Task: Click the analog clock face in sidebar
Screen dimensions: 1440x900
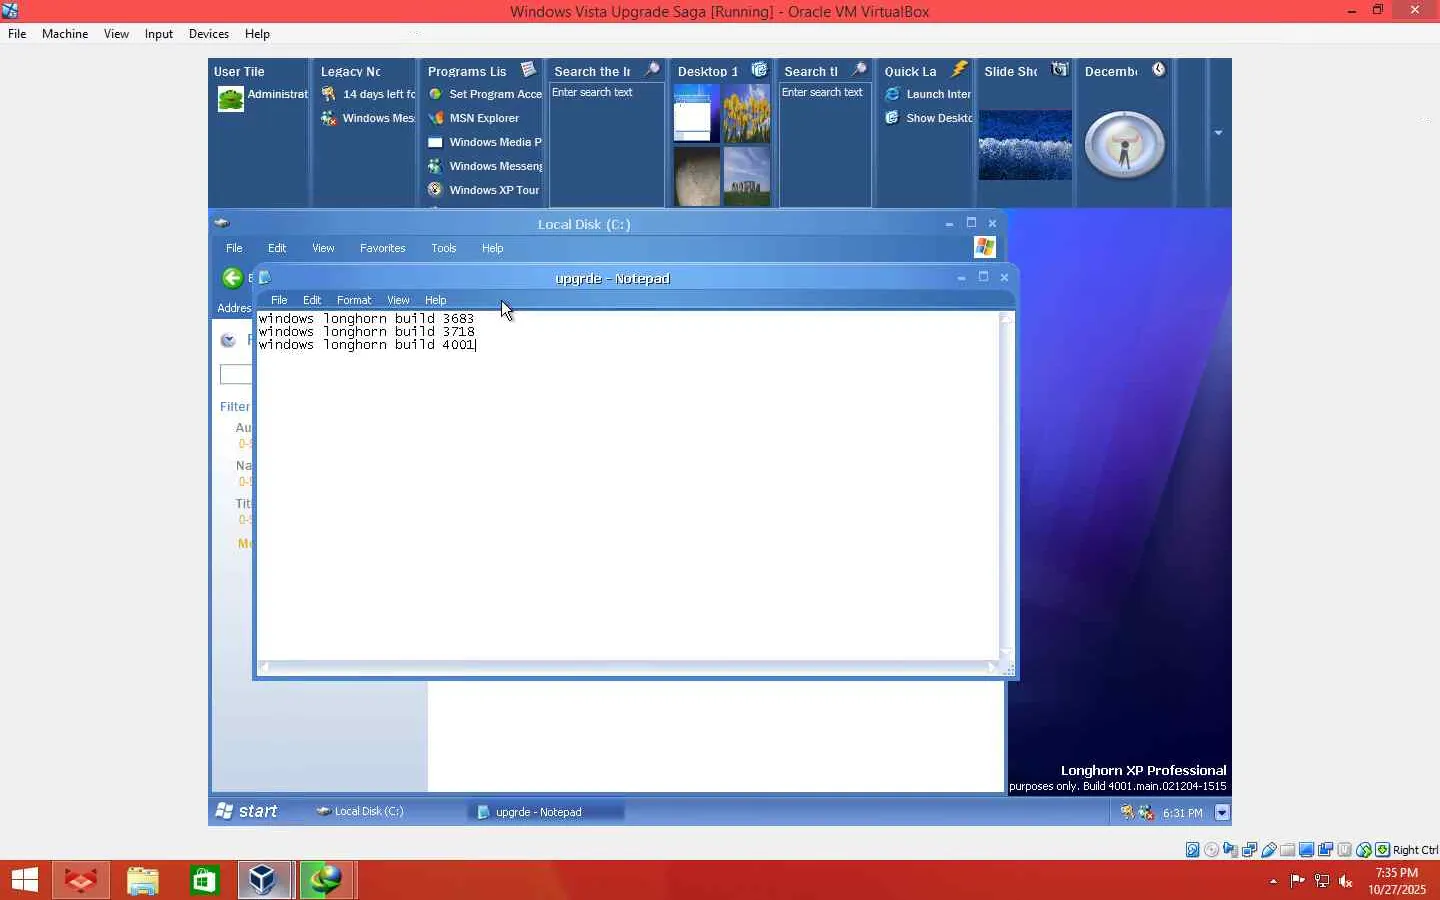Action: (x=1125, y=145)
